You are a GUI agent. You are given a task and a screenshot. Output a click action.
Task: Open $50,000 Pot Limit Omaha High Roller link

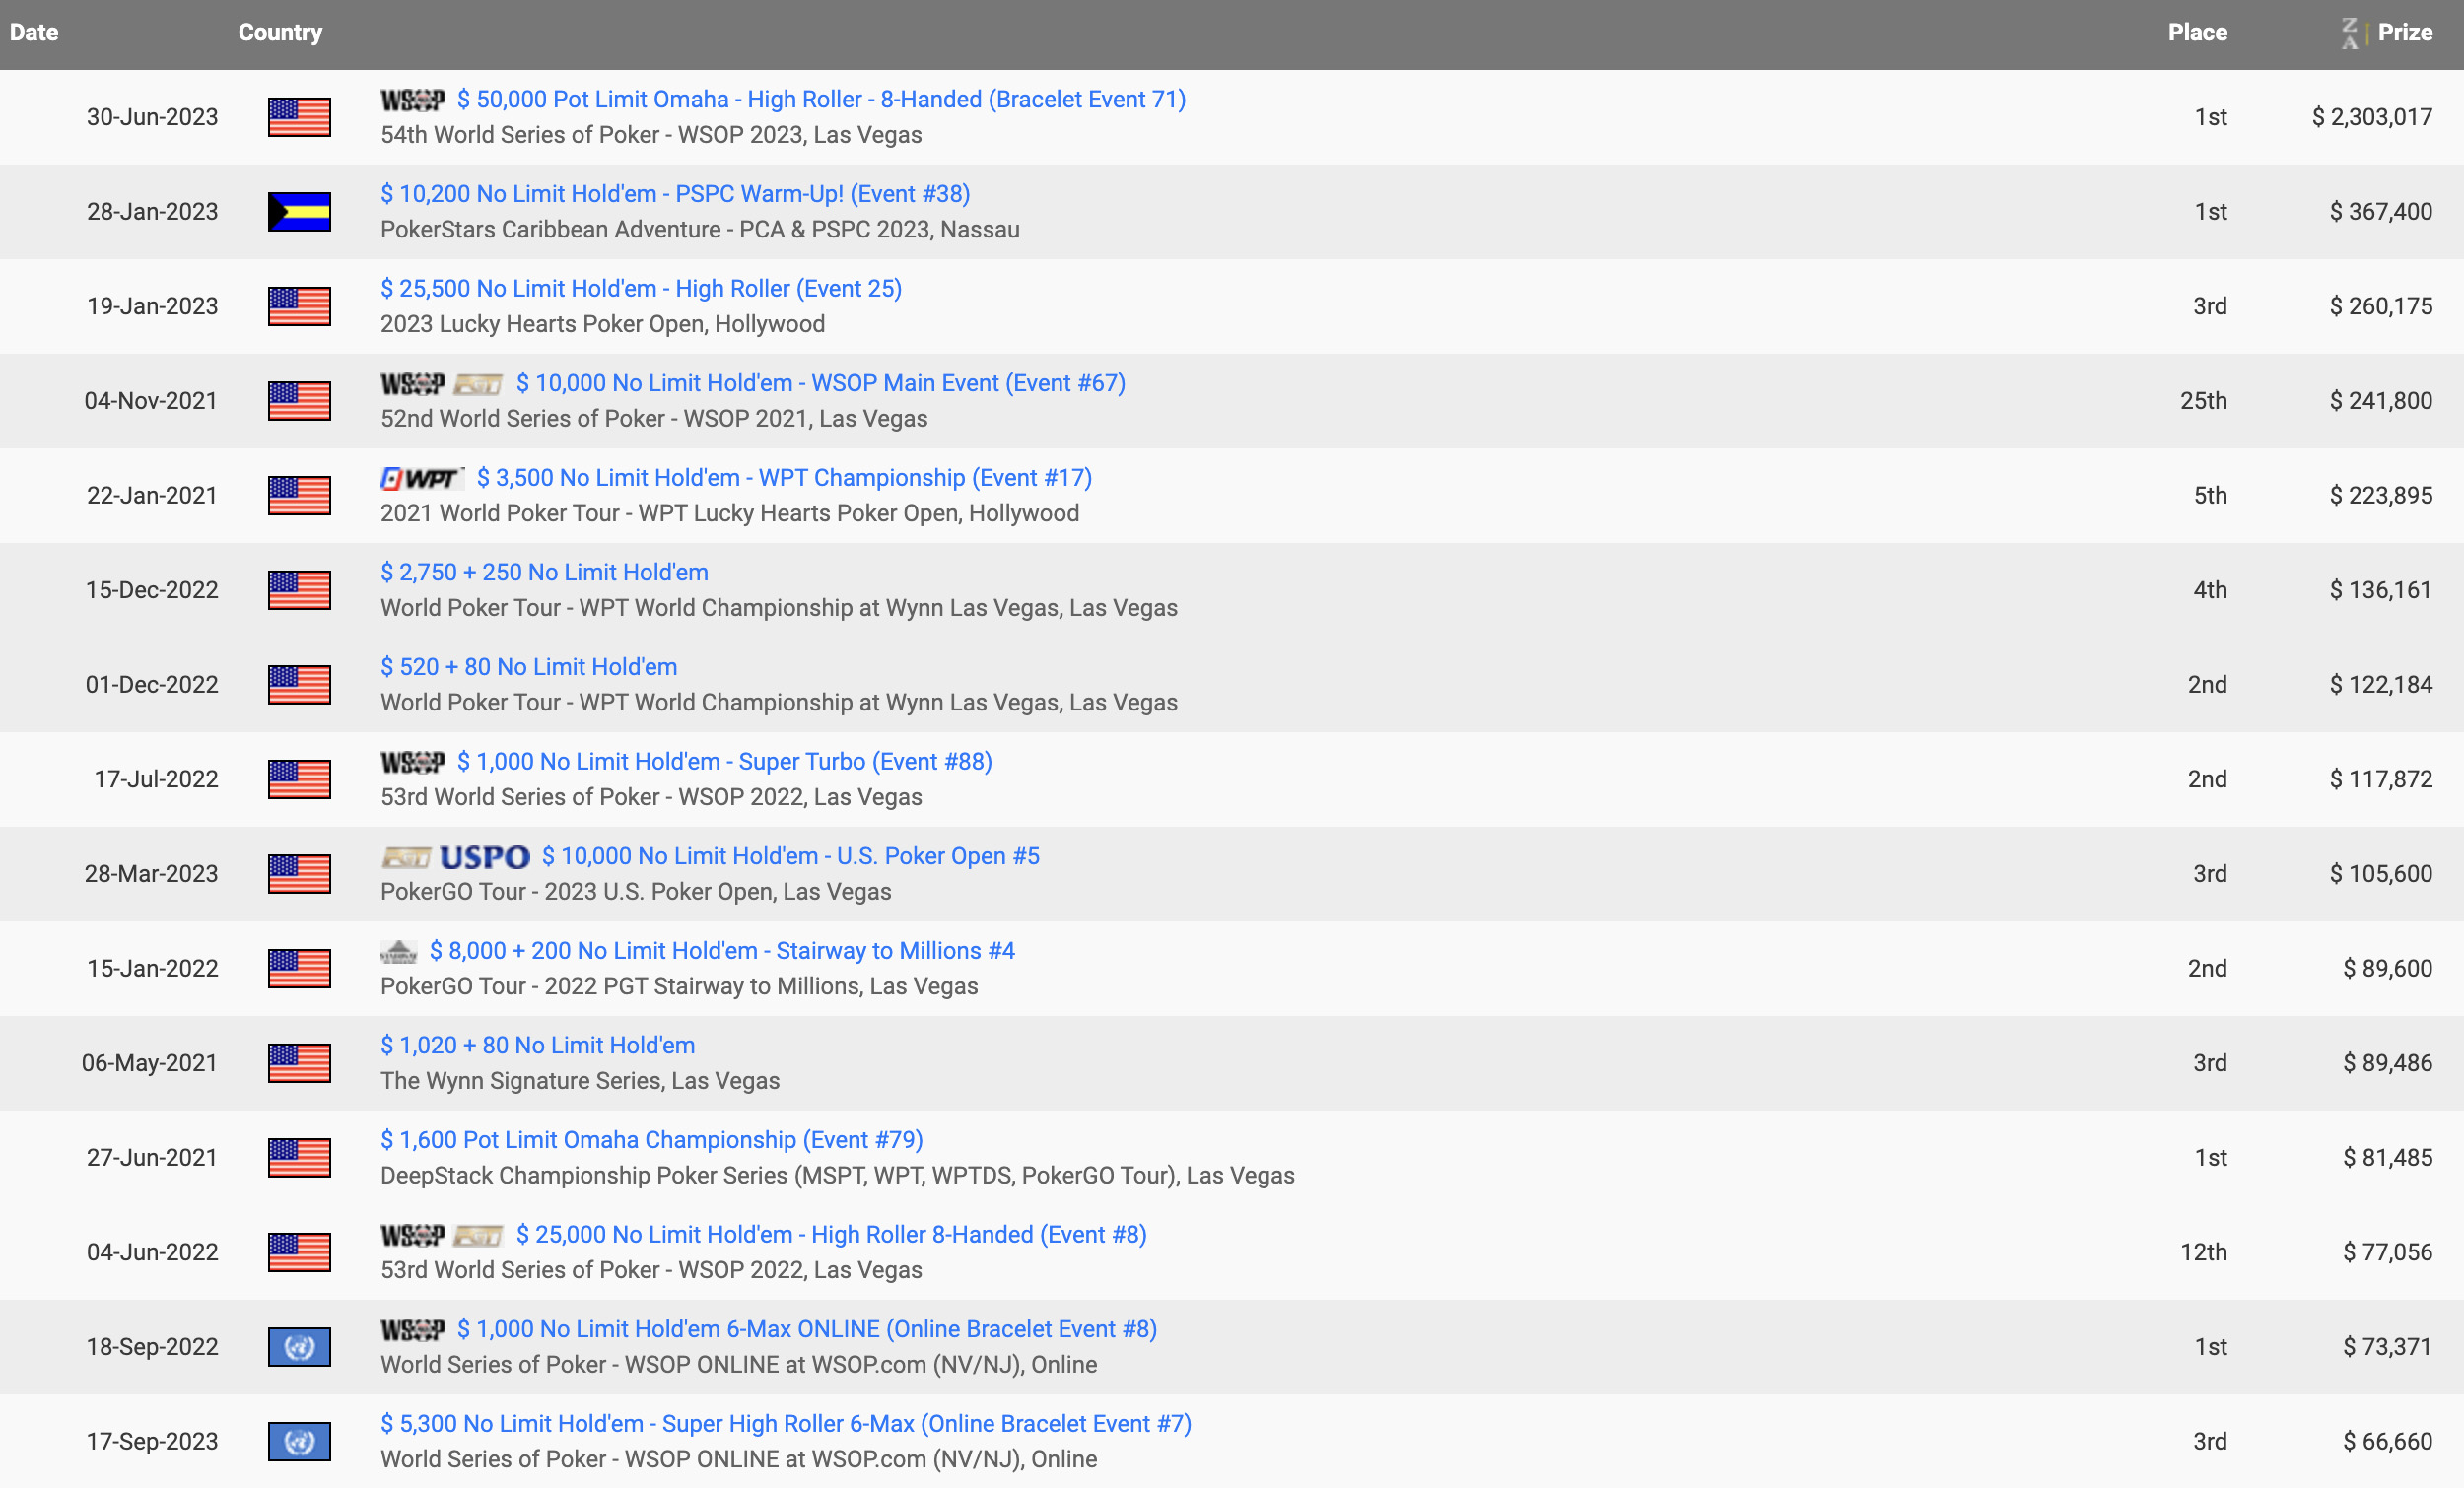(x=820, y=100)
